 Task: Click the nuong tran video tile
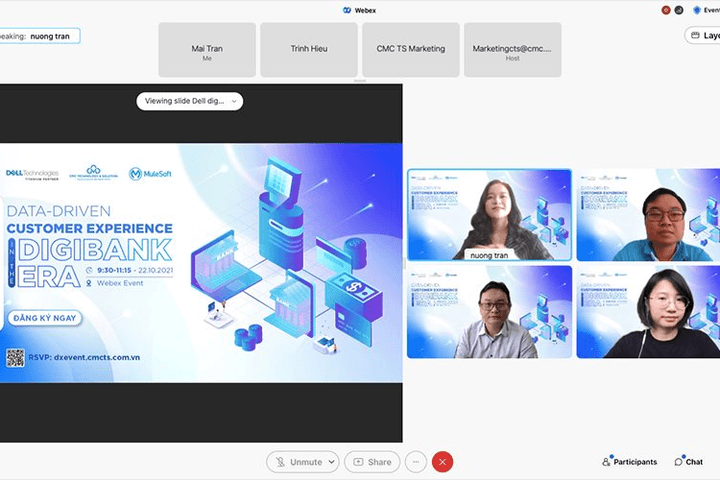tap(489, 215)
